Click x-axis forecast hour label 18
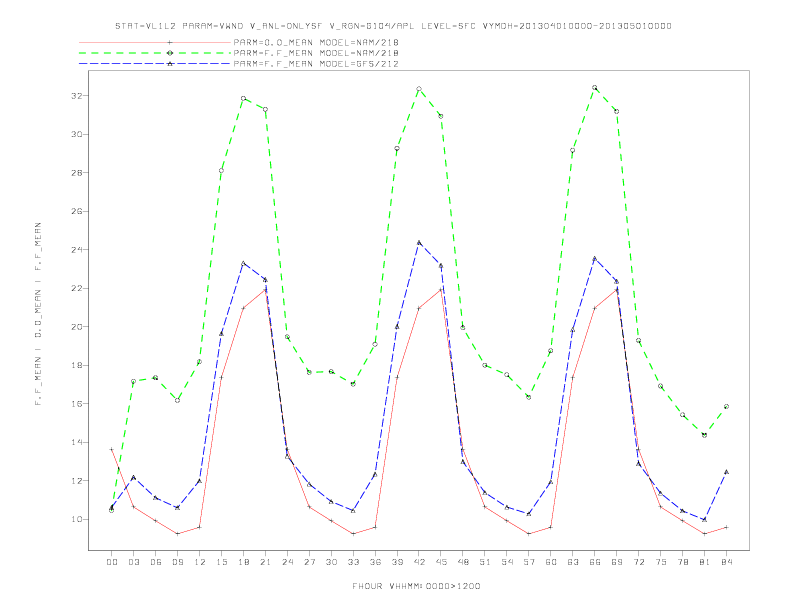 pos(243,562)
